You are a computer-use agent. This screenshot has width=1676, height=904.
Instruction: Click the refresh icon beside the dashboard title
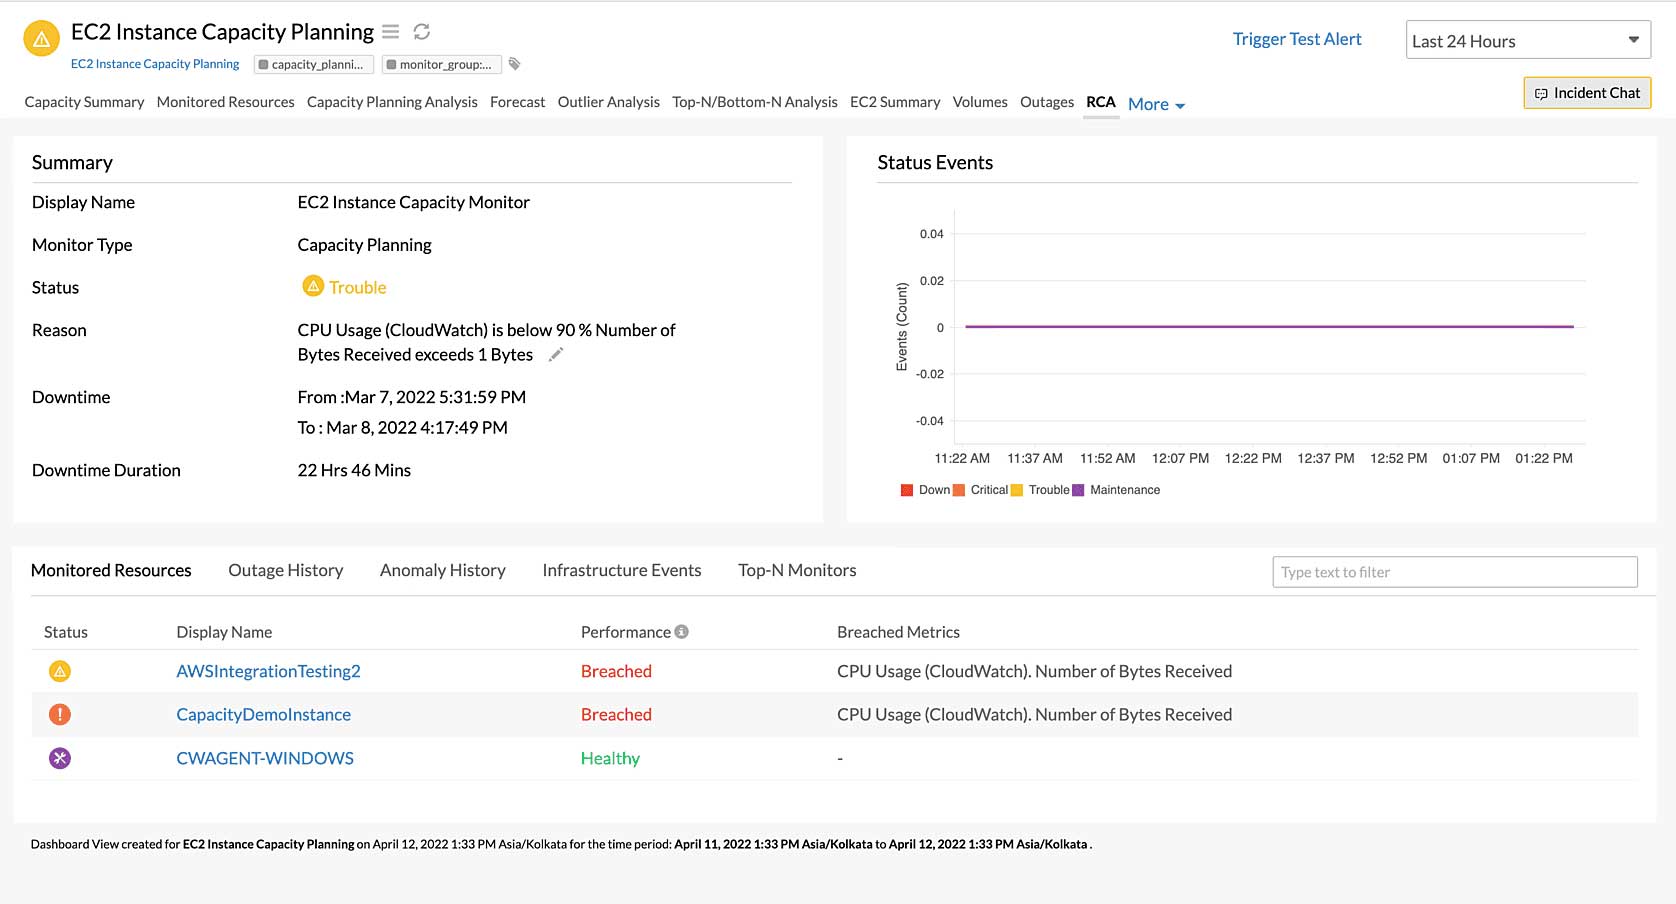(x=422, y=31)
